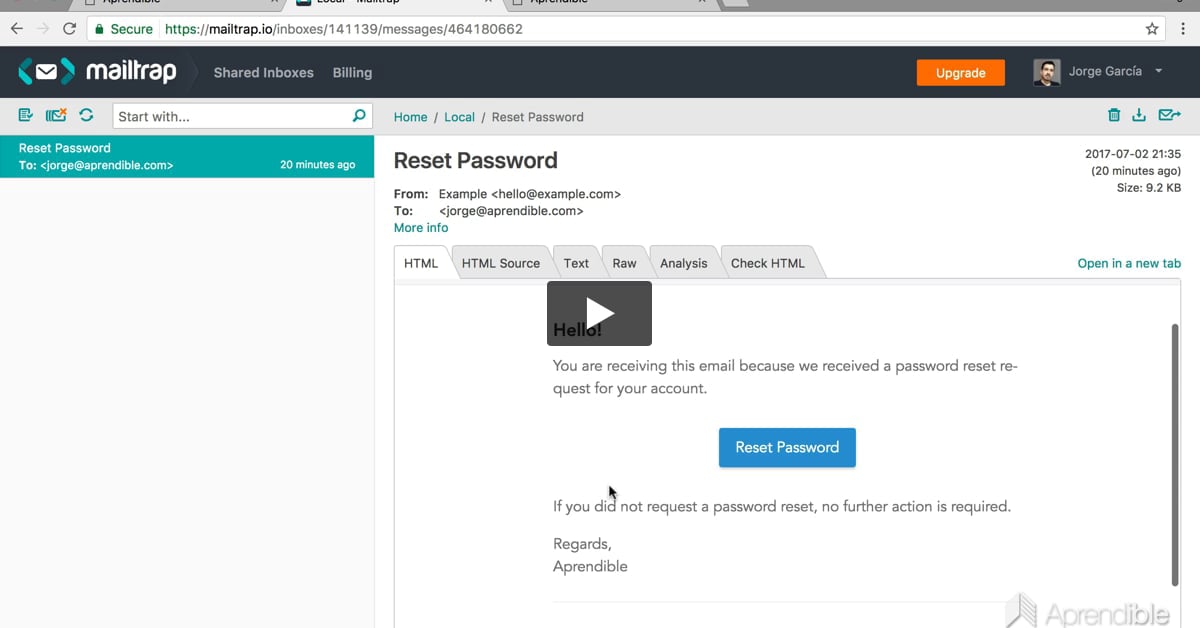This screenshot has width=1200, height=628.
Task: Open Chrome's three-dot menu
Action: coord(1184,29)
